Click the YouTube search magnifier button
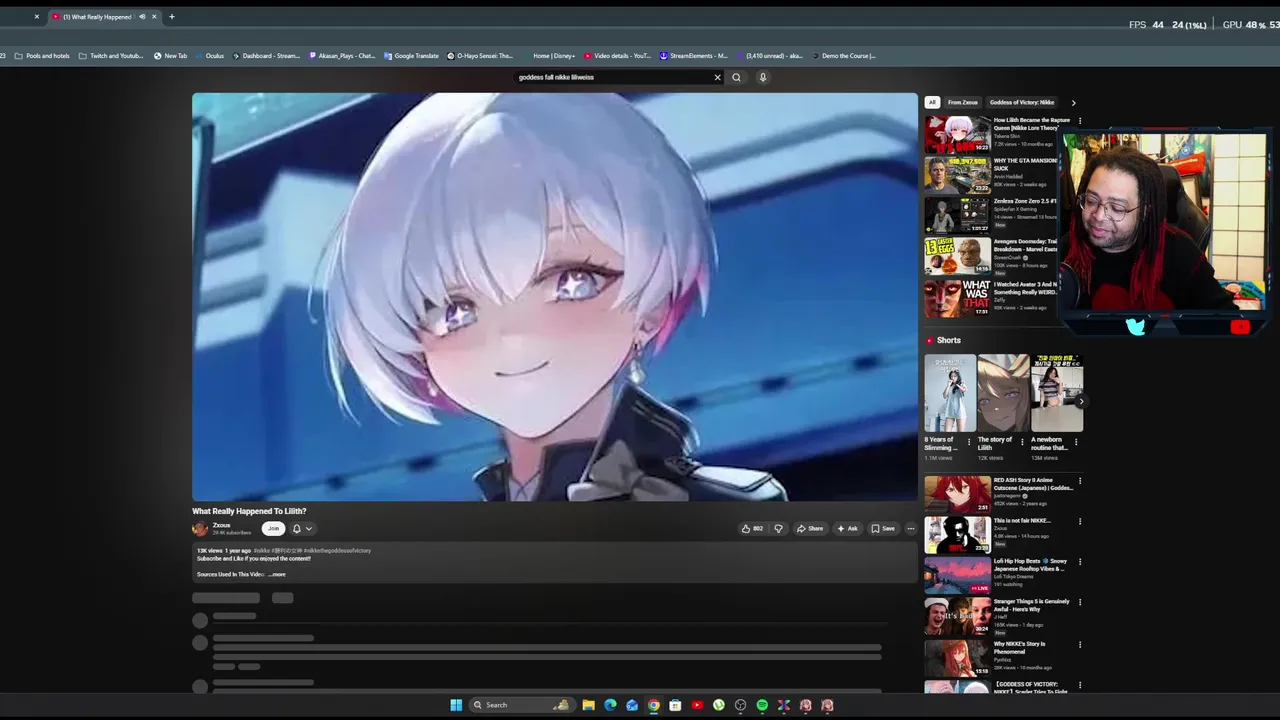The height and width of the screenshot is (720, 1280). tap(736, 77)
